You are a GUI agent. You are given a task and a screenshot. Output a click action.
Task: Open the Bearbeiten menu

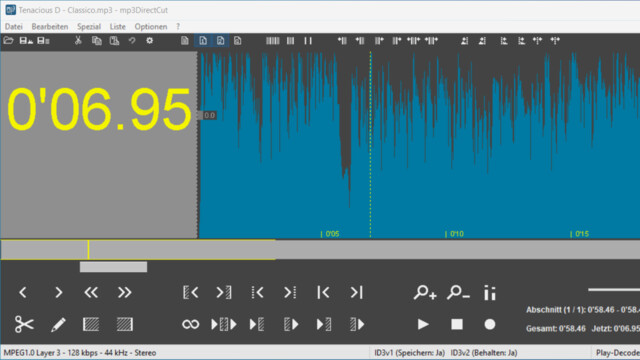[50, 27]
